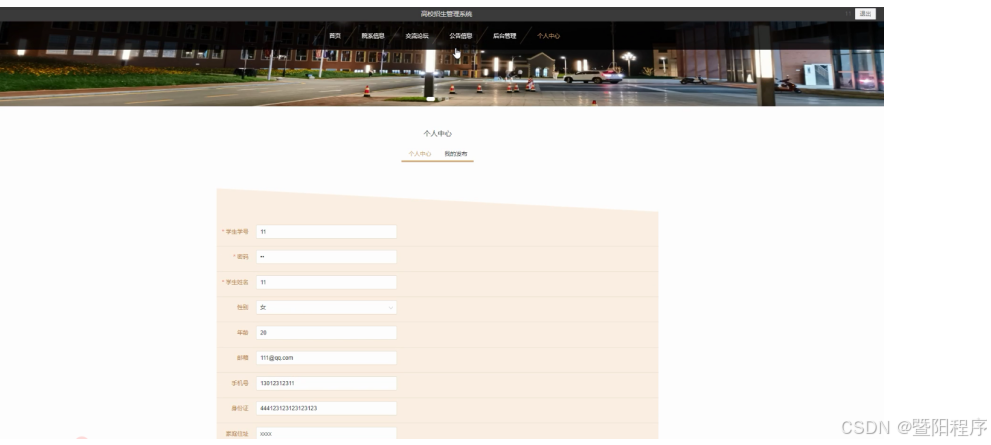Click the 年龄 field containing 20

(326, 332)
